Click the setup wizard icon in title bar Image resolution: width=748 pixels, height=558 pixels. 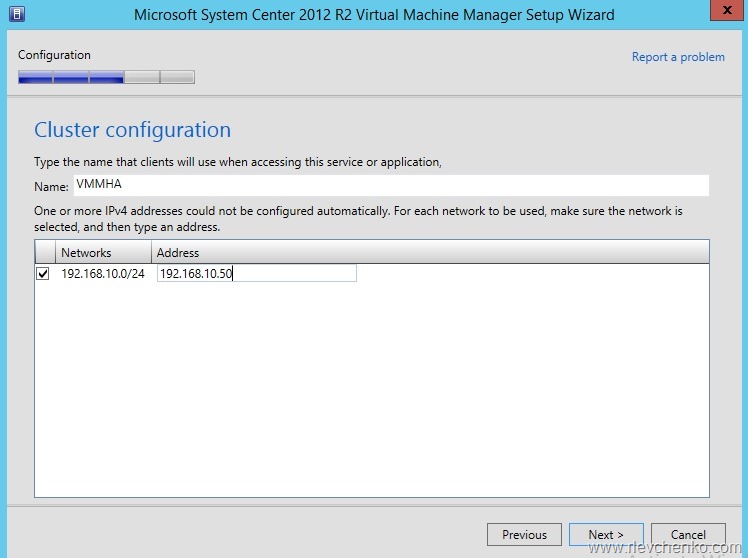tap(15, 15)
